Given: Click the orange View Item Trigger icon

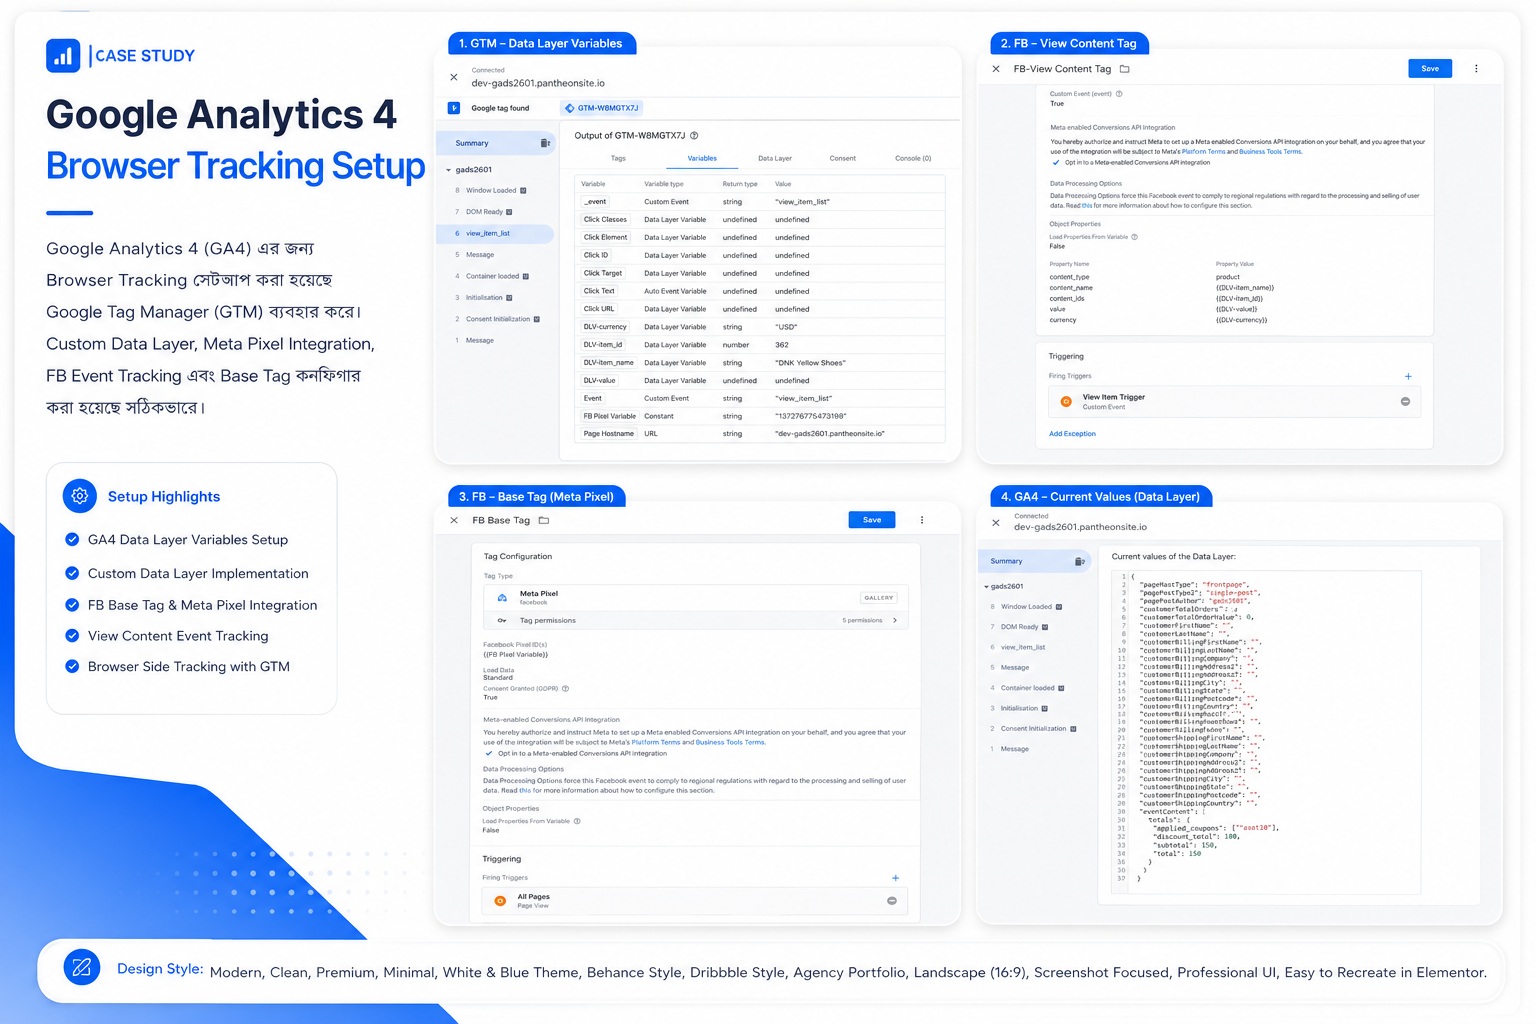Looking at the screenshot, I should (1066, 402).
